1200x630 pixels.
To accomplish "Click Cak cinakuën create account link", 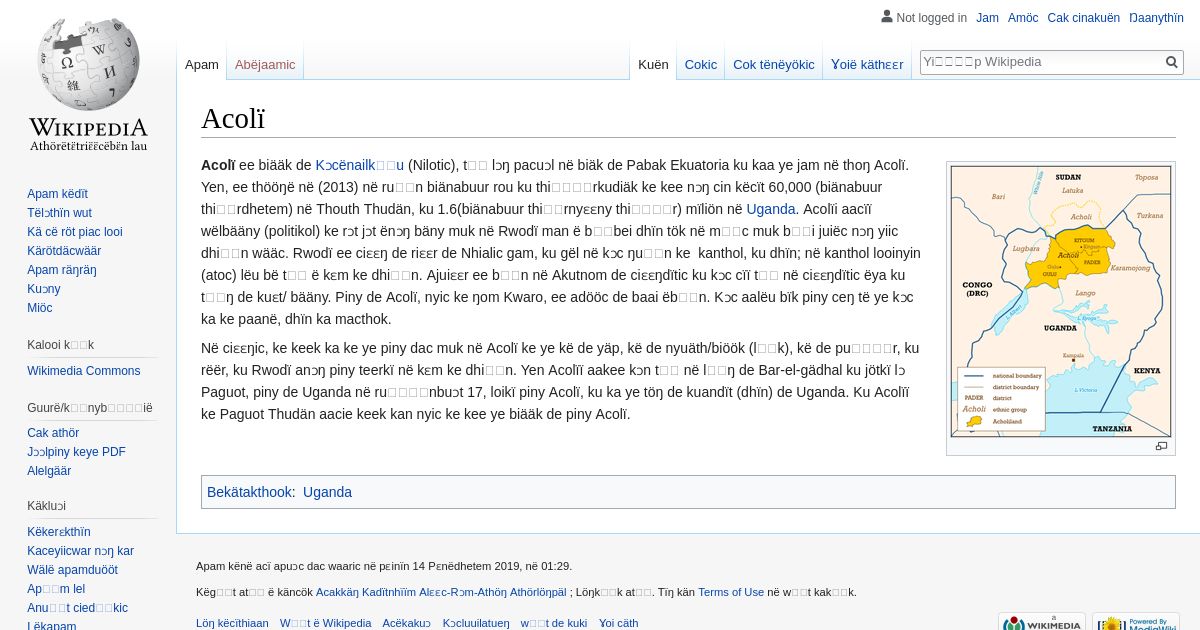I will click(1084, 18).
